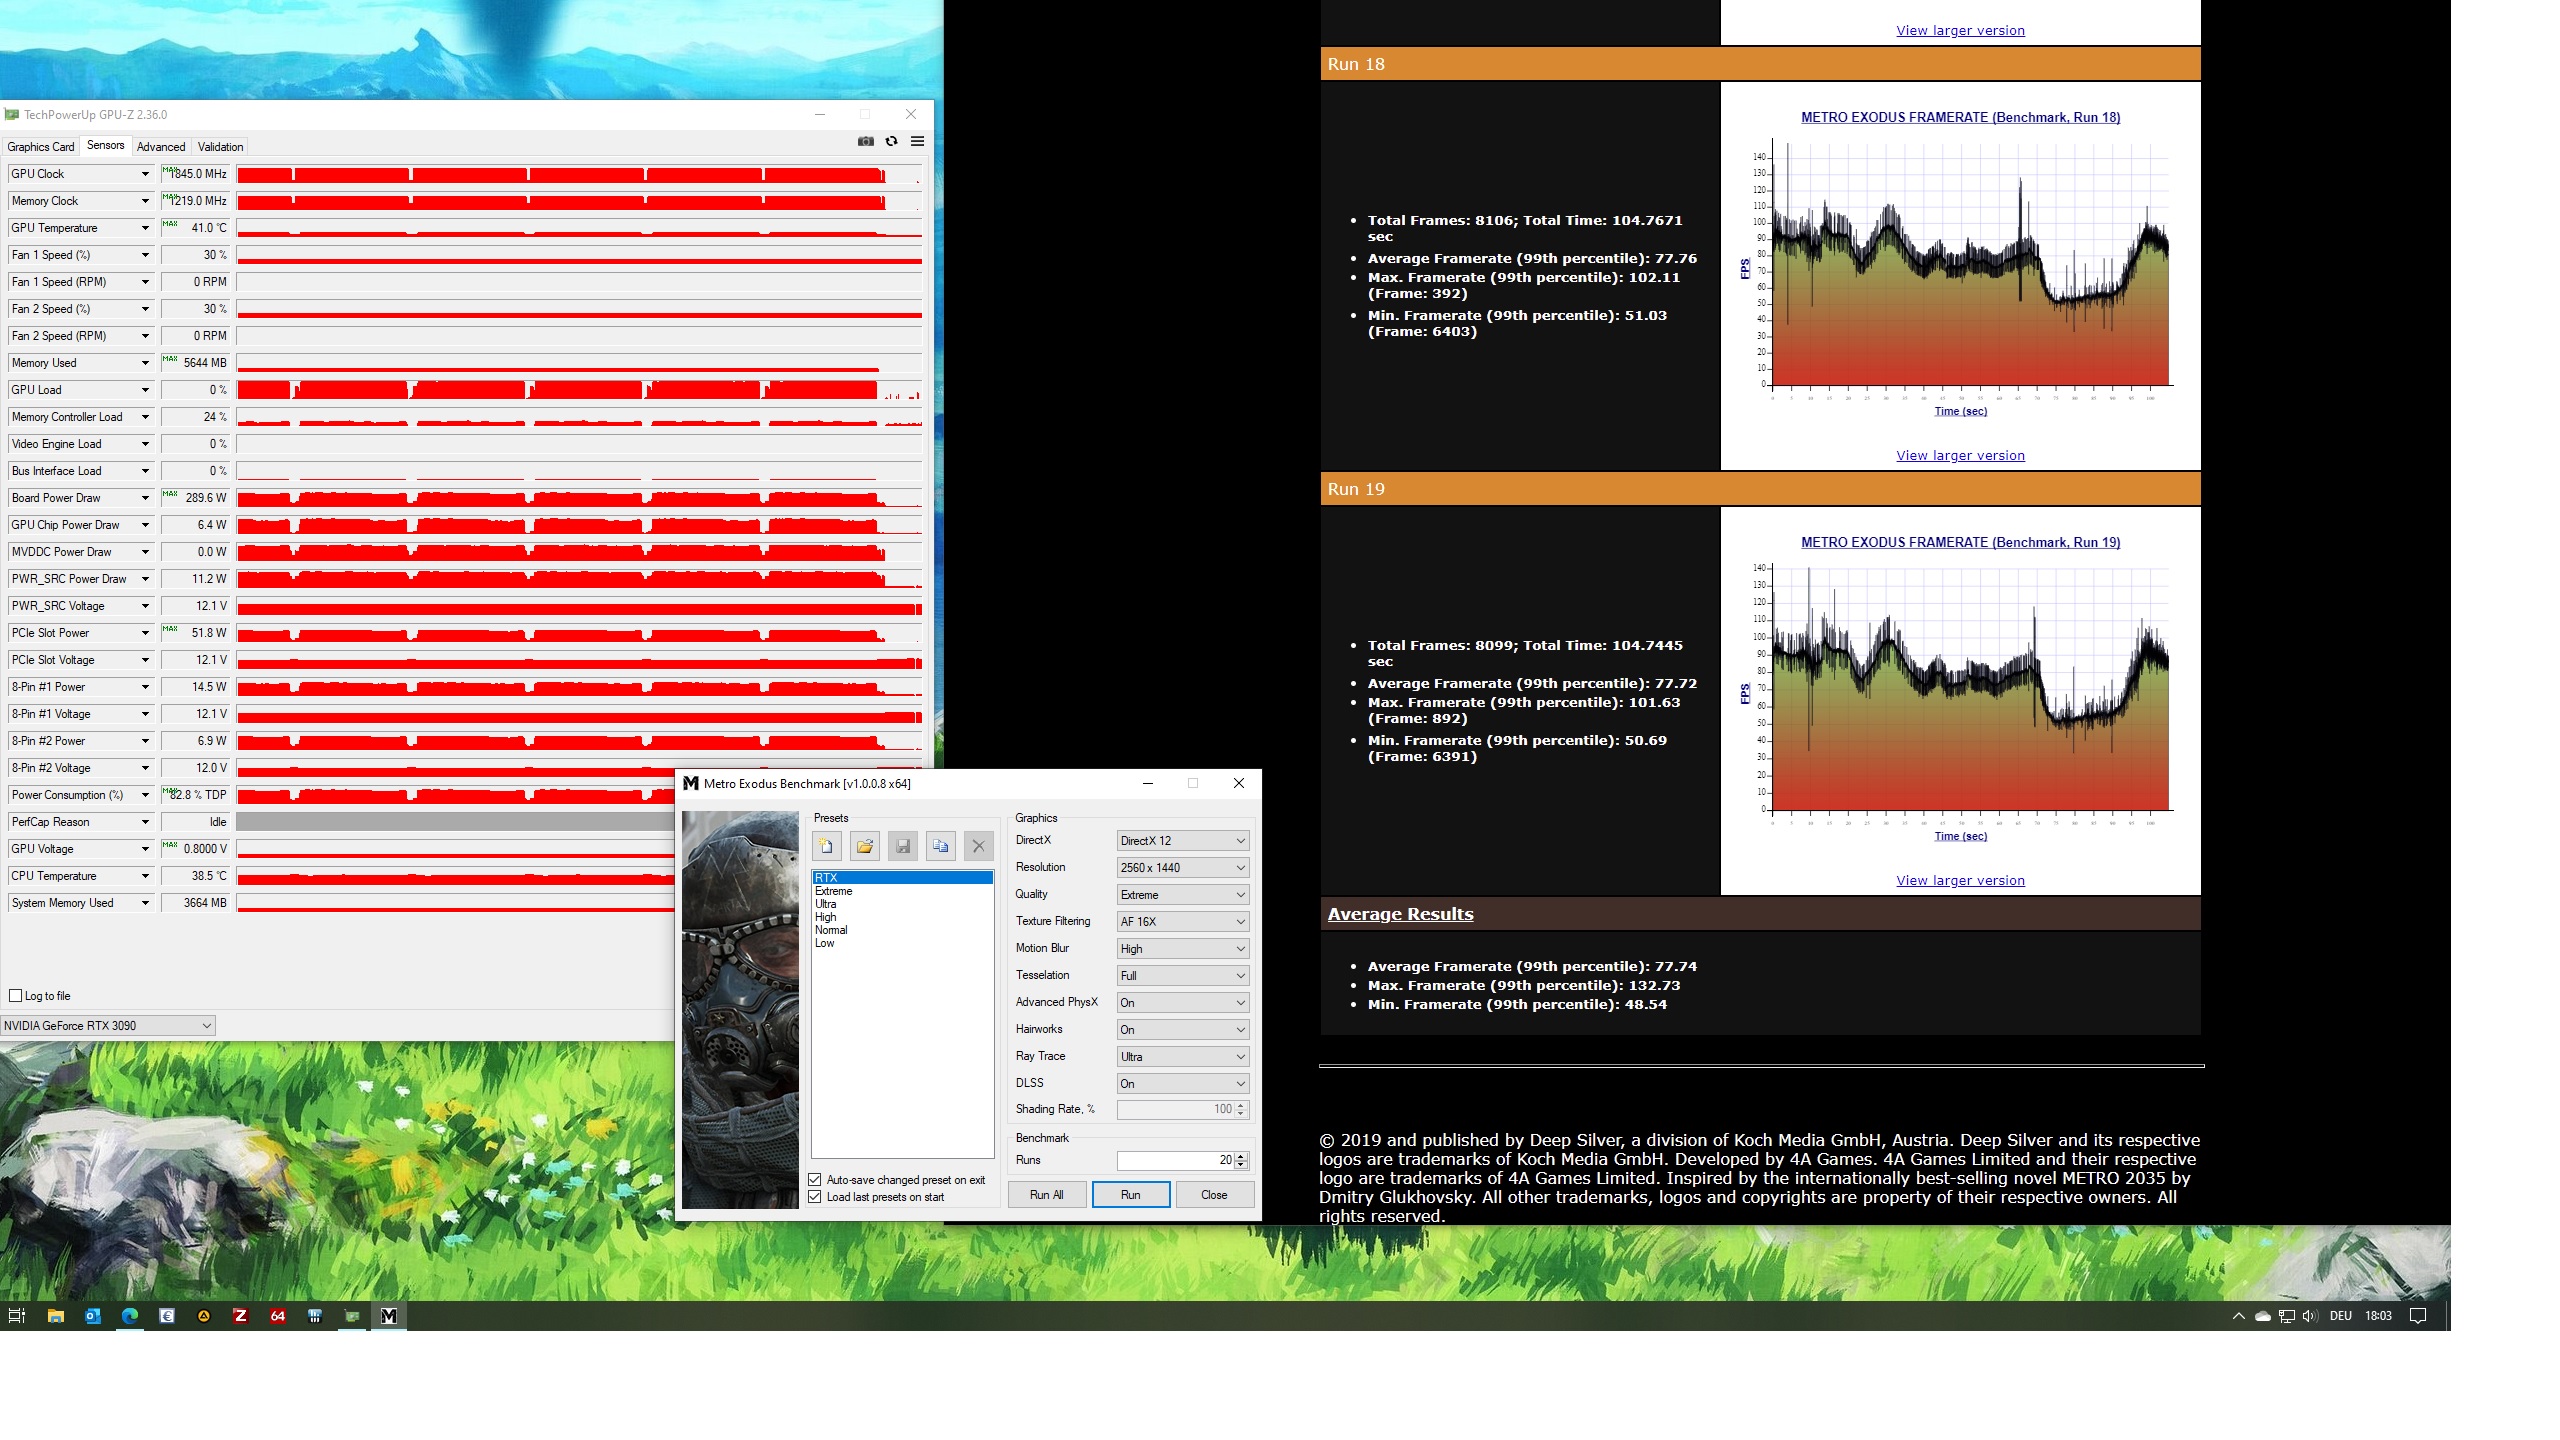Click the GPU-Z refresh icon
The height and width of the screenshot is (1440, 2560).
tap(891, 142)
